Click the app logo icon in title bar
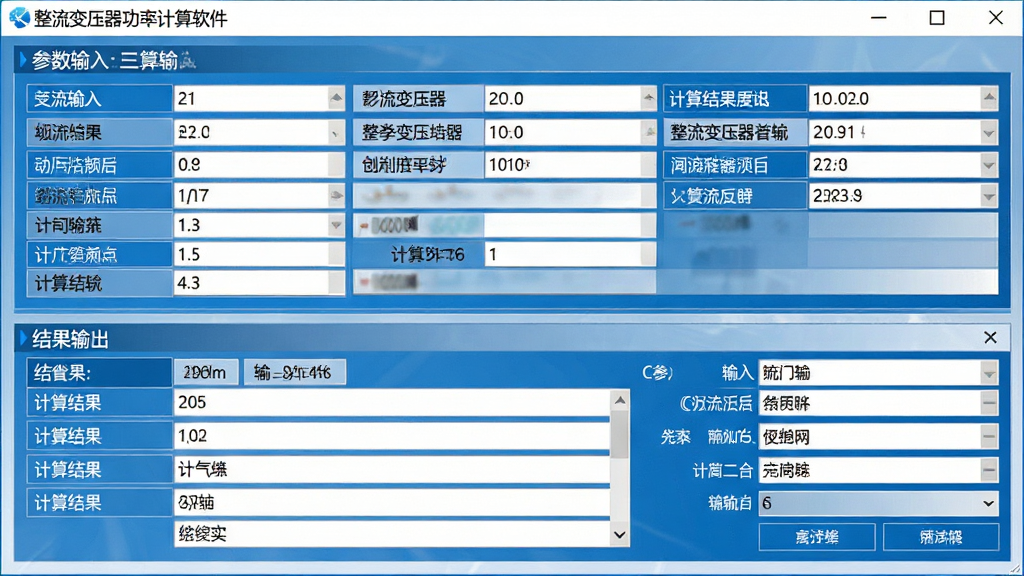The width and height of the screenshot is (1024, 576). [19, 18]
